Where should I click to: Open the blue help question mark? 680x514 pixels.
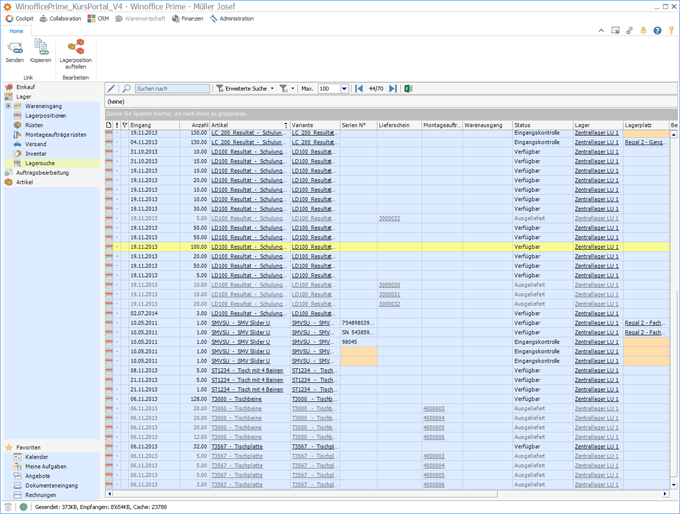(x=657, y=30)
